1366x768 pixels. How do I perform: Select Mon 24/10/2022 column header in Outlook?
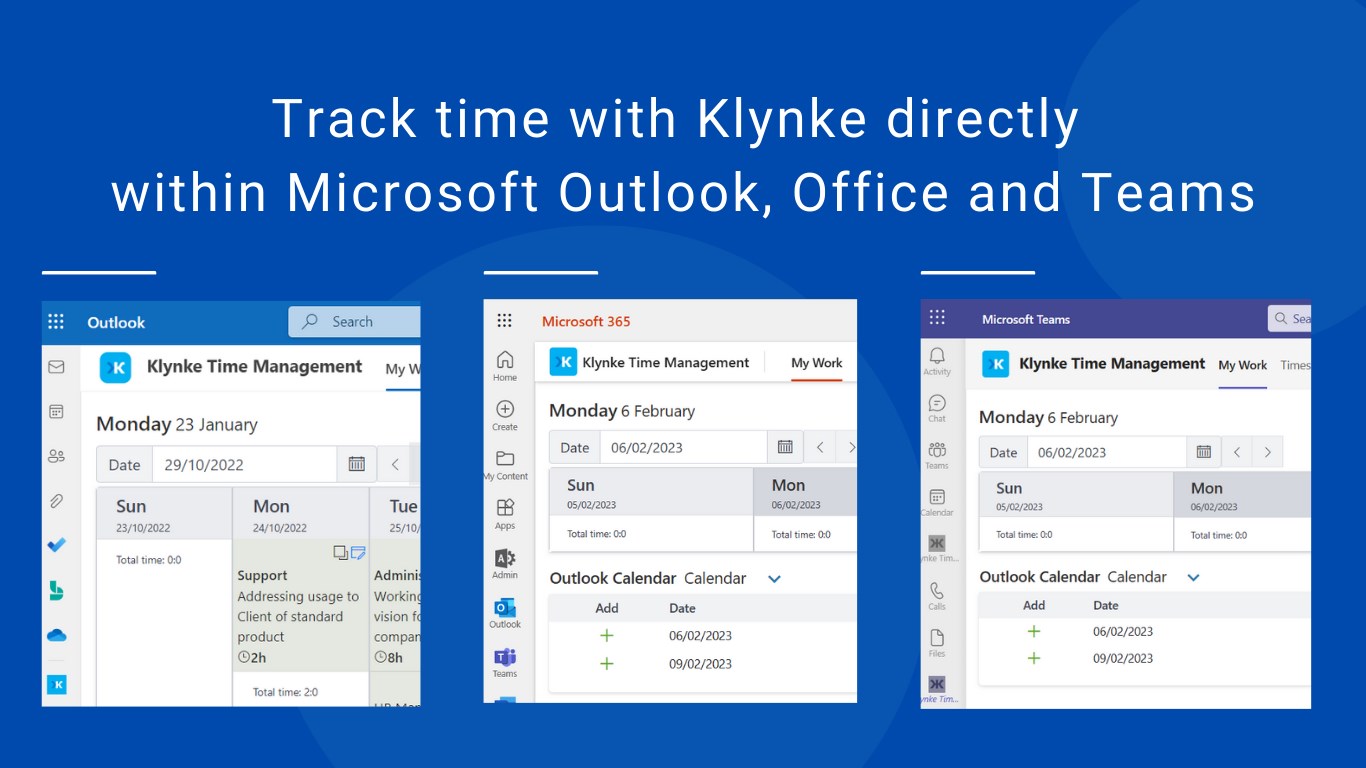[x=301, y=514]
